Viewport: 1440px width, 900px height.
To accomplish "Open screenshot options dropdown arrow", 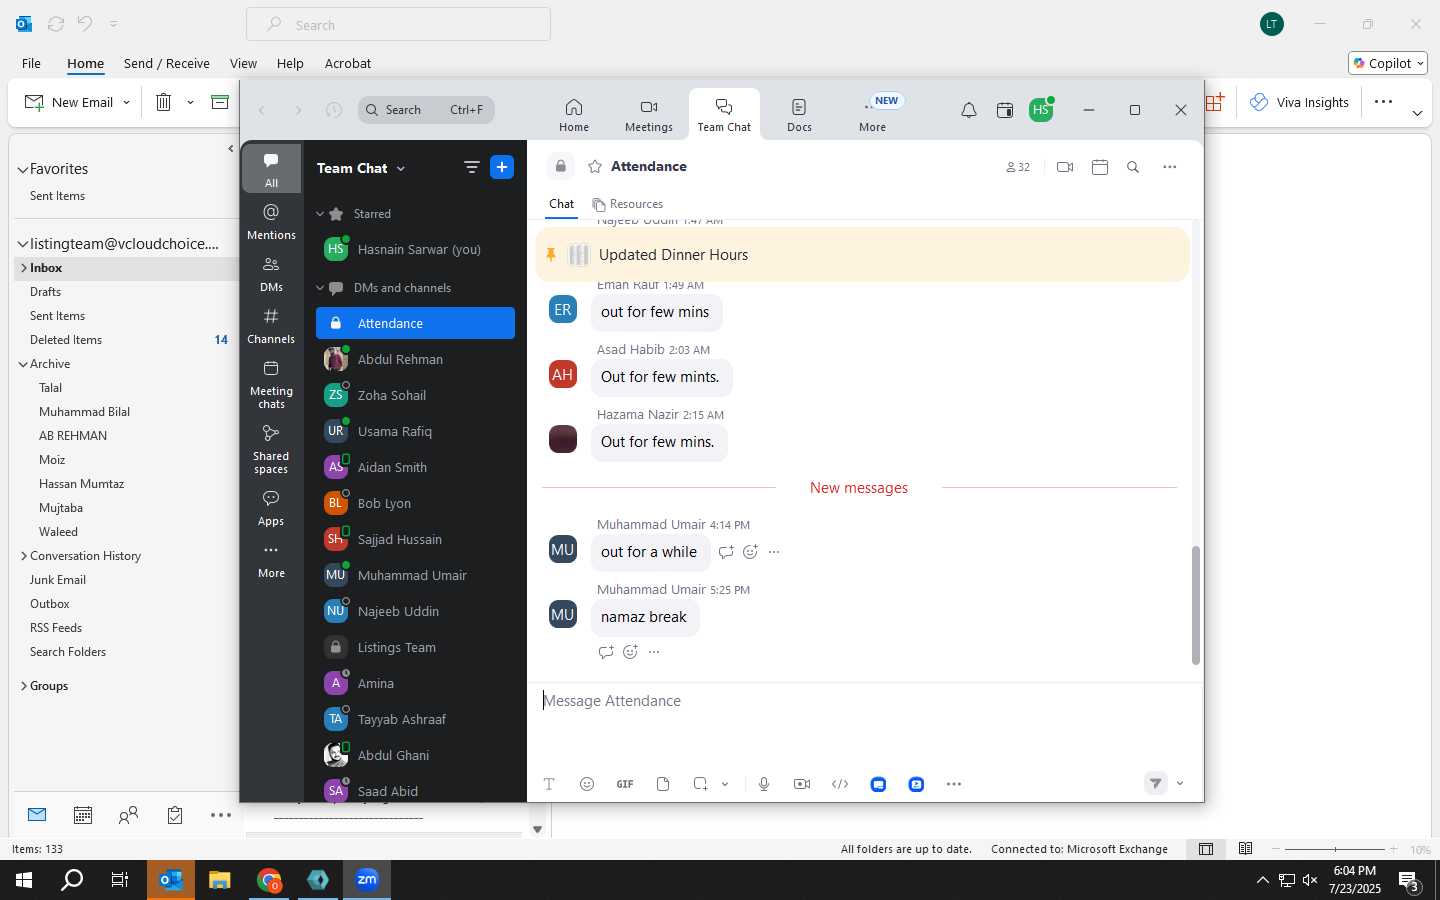I will pos(725,784).
